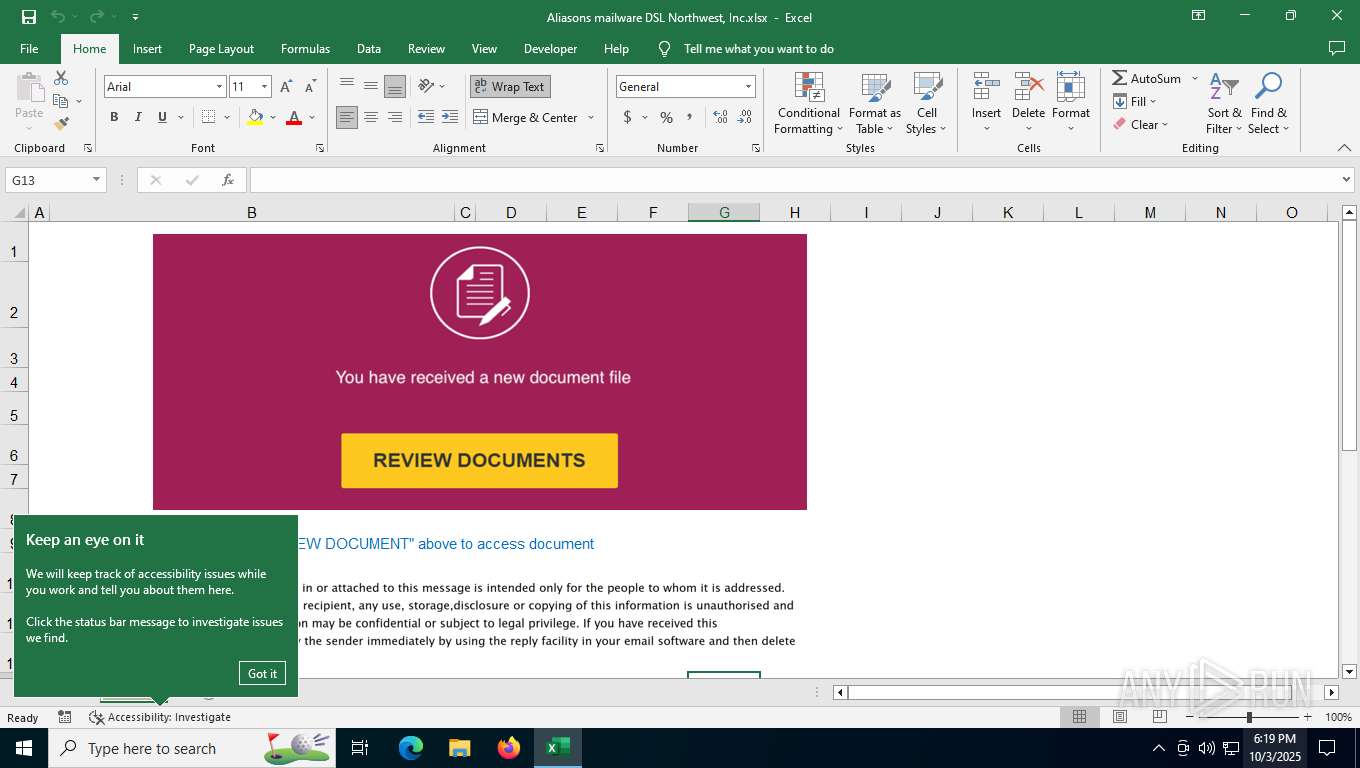Click the Save icon in quick access toolbar

tap(29, 17)
